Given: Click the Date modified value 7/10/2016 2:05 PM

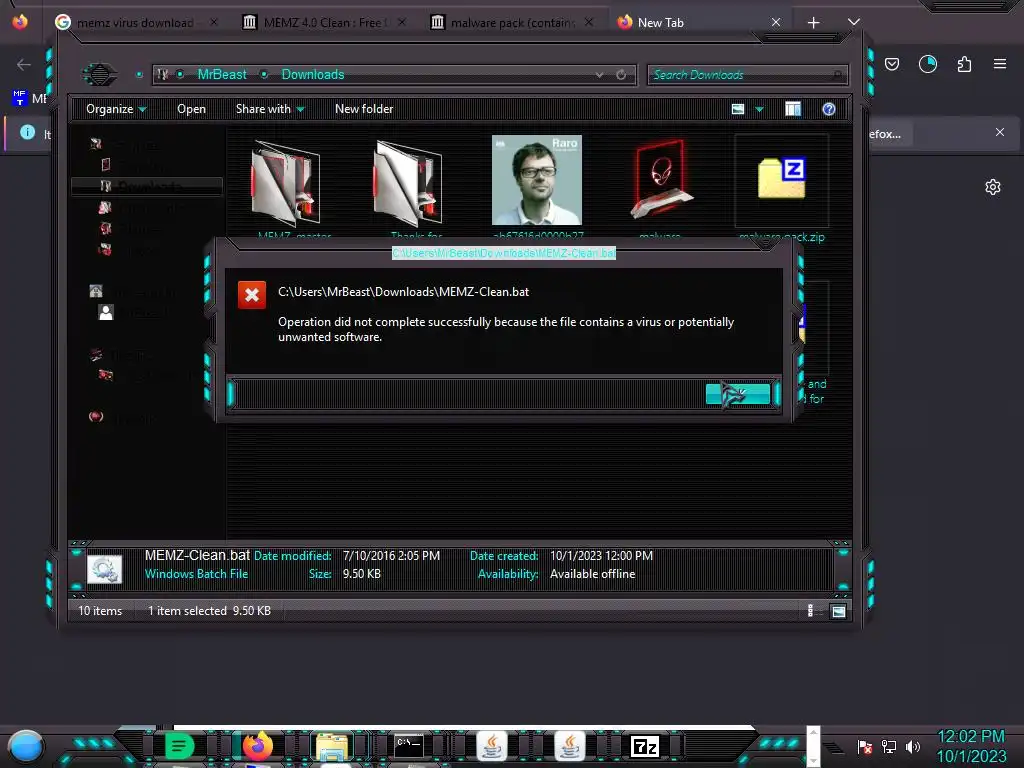Looking at the screenshot, I should 391,556.
